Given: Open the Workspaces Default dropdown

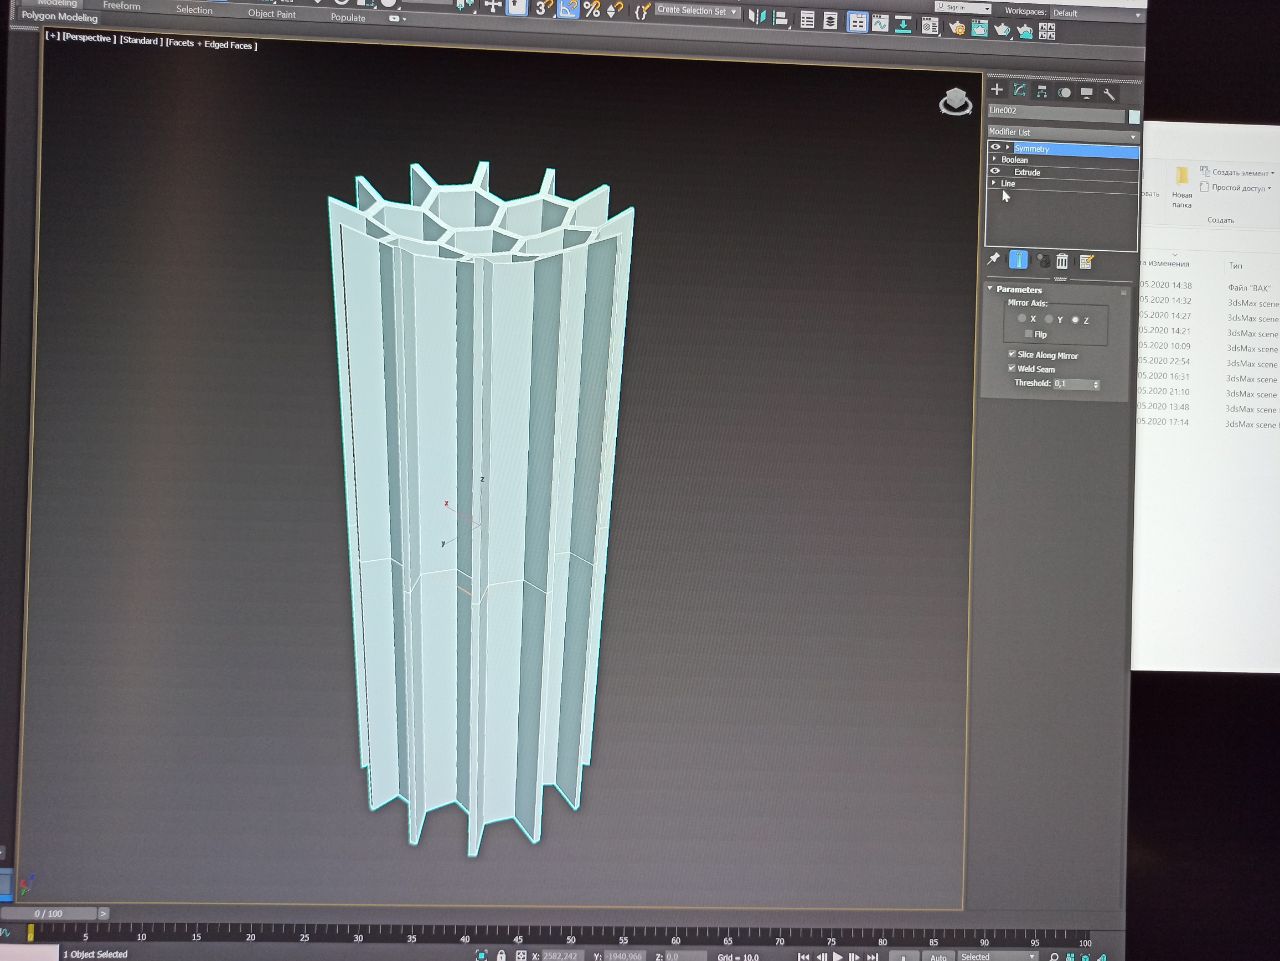Looking at the screenshot, I should [1095, 13].
